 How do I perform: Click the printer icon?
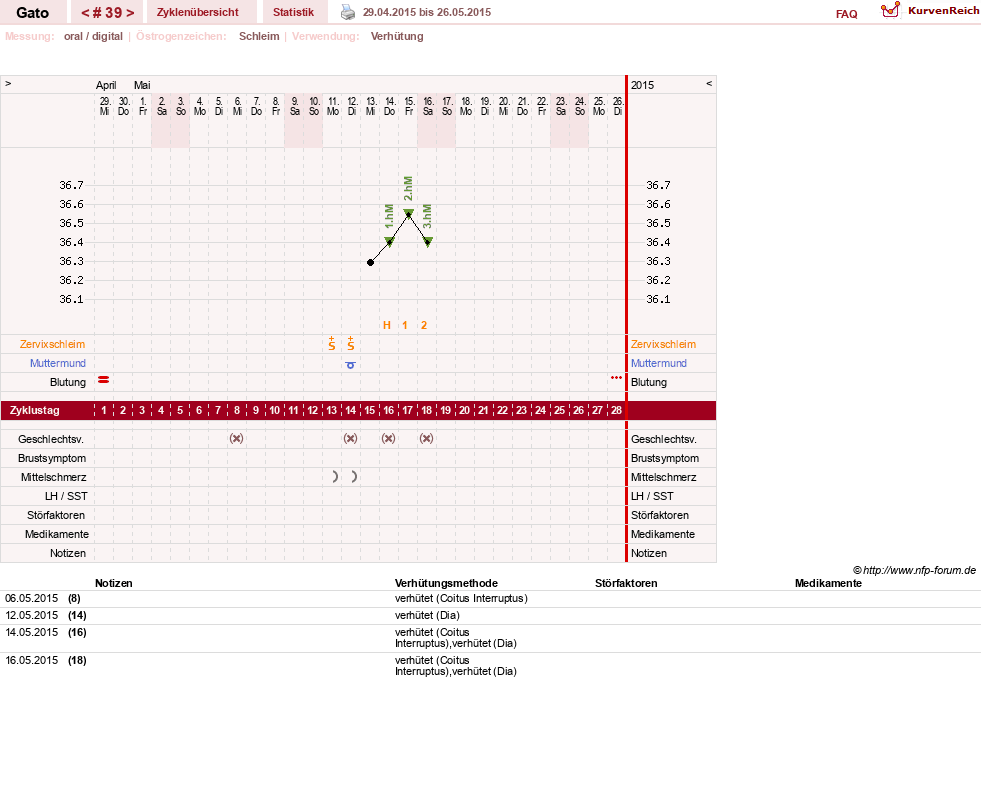(347, 12)
